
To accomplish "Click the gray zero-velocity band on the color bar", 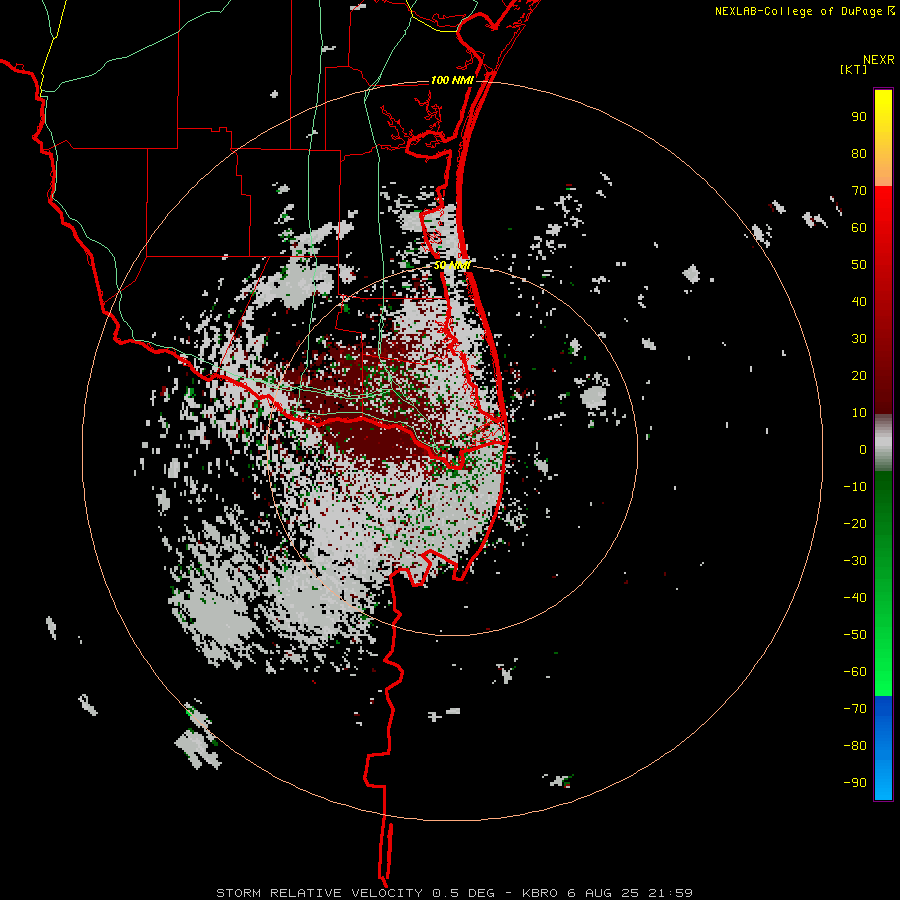I will pyautogui.click(x=883, y=443).
